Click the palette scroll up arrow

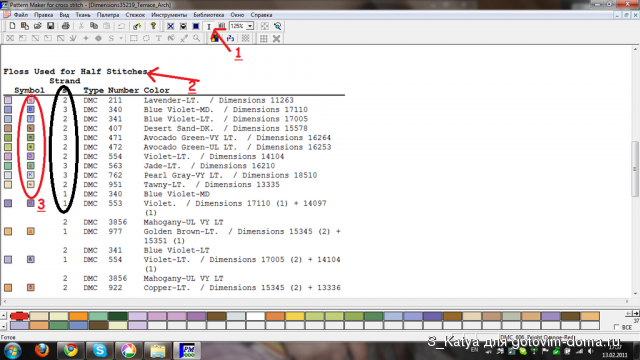[4, 316]
